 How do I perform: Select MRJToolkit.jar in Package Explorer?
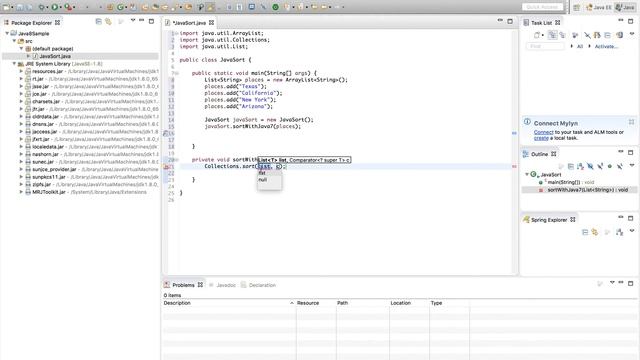point(49,192)
